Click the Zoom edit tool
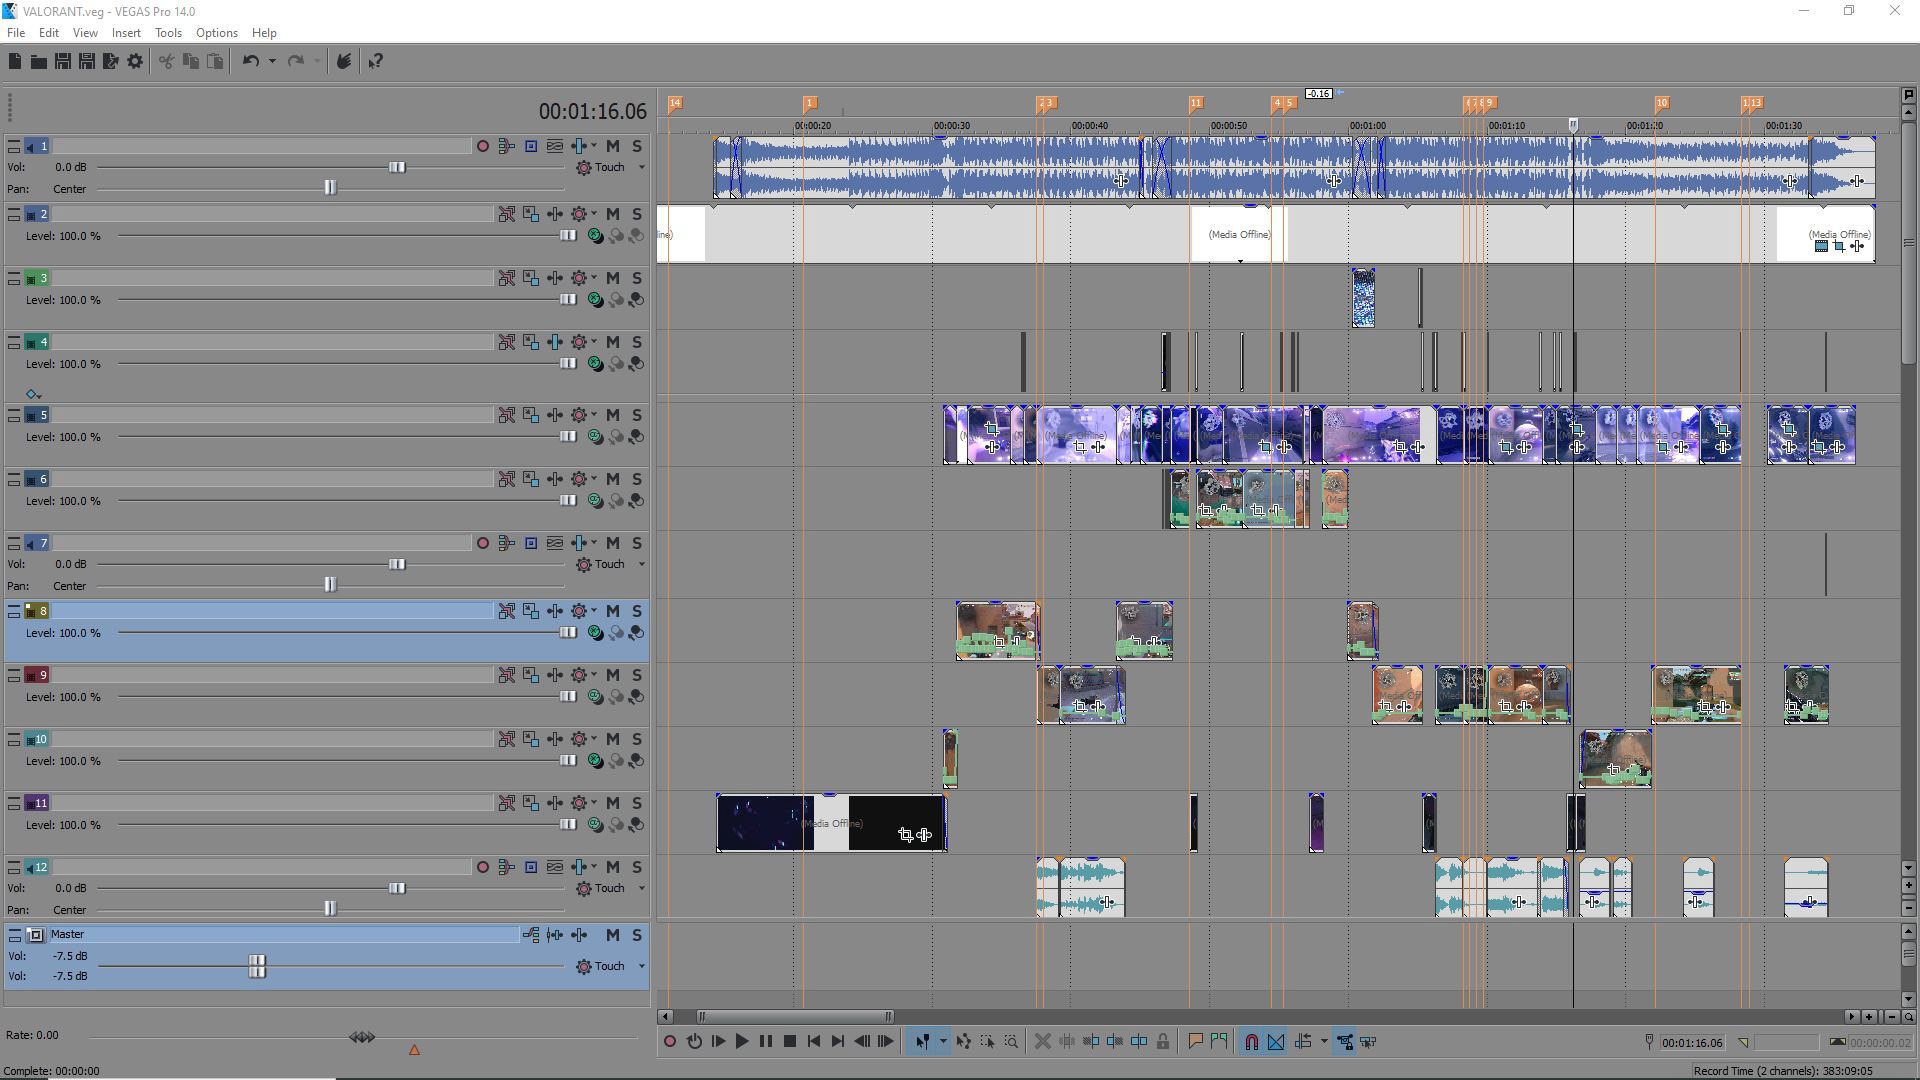 [x=1011, y=1042]
